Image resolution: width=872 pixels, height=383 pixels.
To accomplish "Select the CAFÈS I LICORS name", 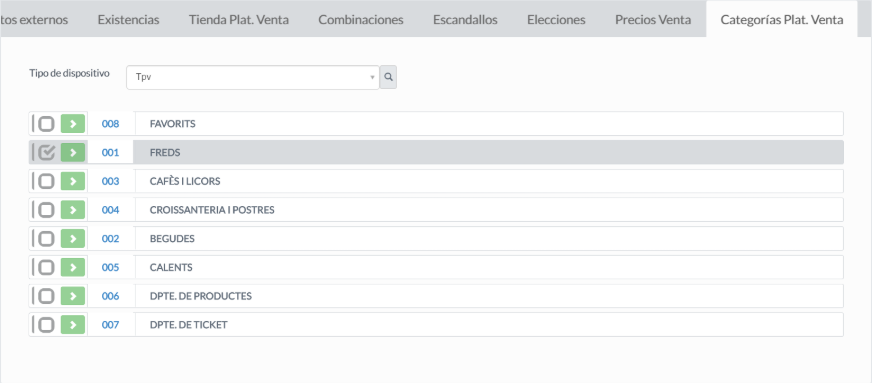I will tap(185, 181).
